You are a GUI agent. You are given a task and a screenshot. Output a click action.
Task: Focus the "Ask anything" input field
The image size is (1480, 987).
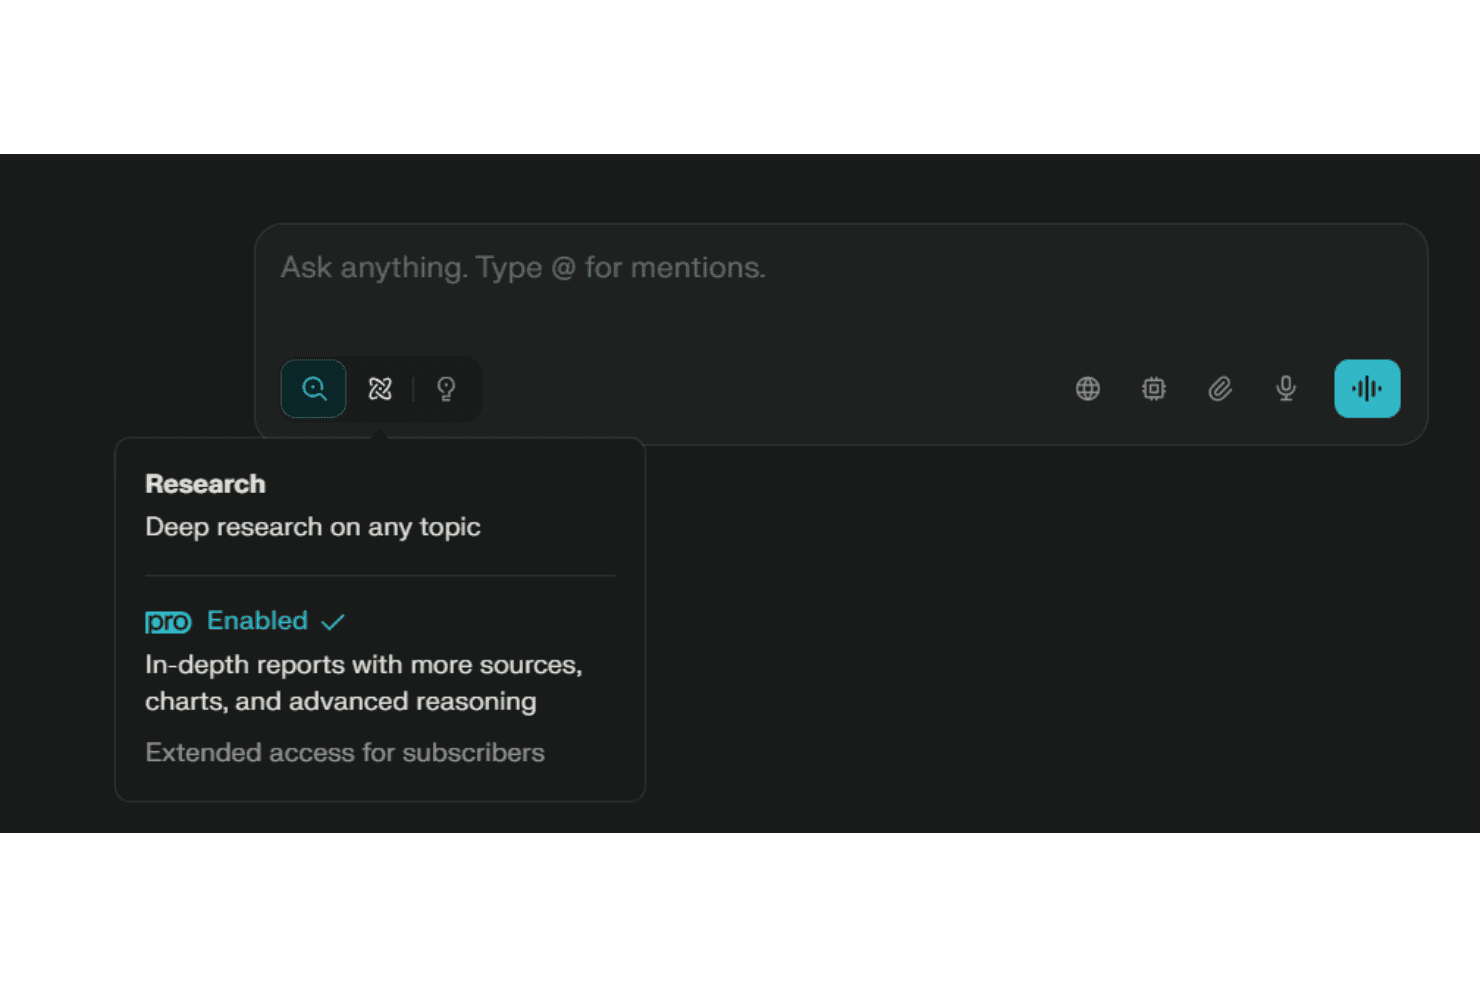pos(840,268)
